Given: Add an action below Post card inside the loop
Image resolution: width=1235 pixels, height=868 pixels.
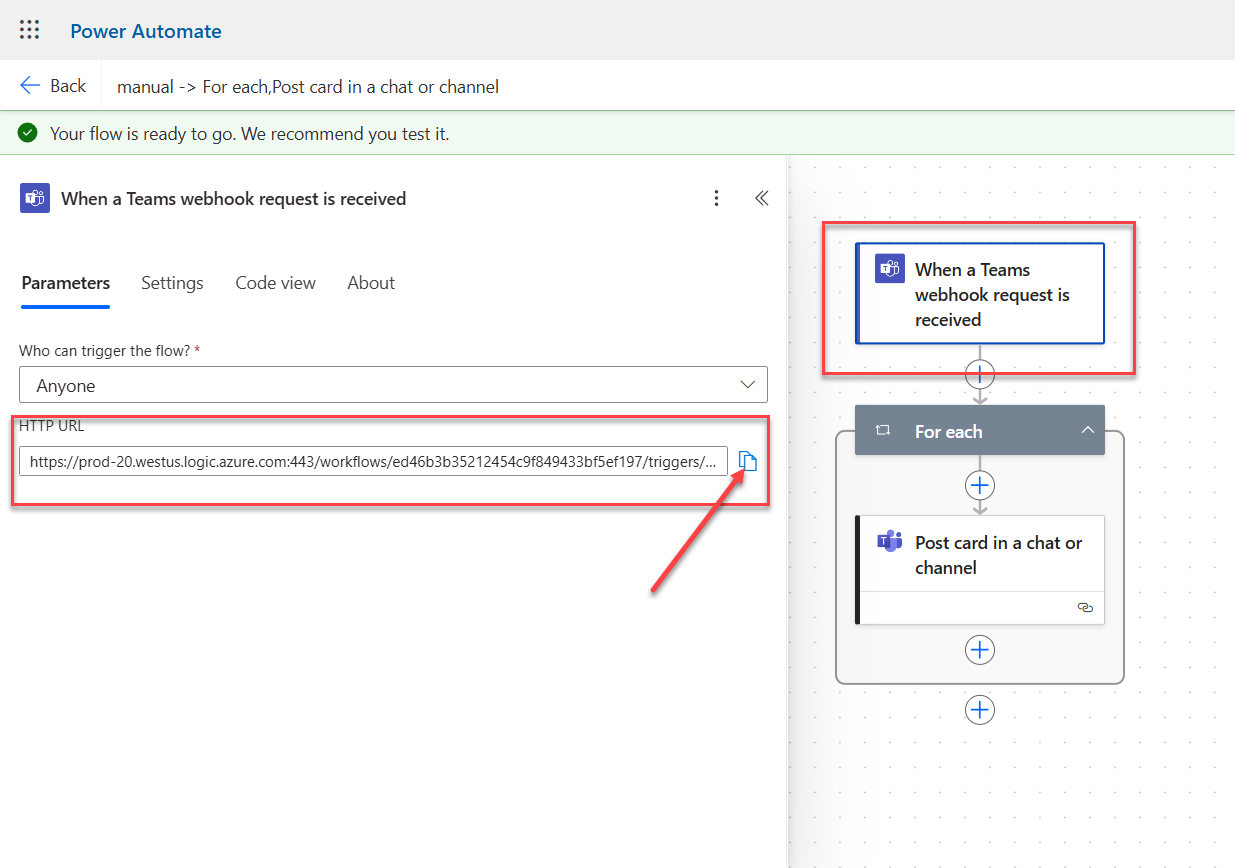Looking at the screenshot, I should [980, 650].
